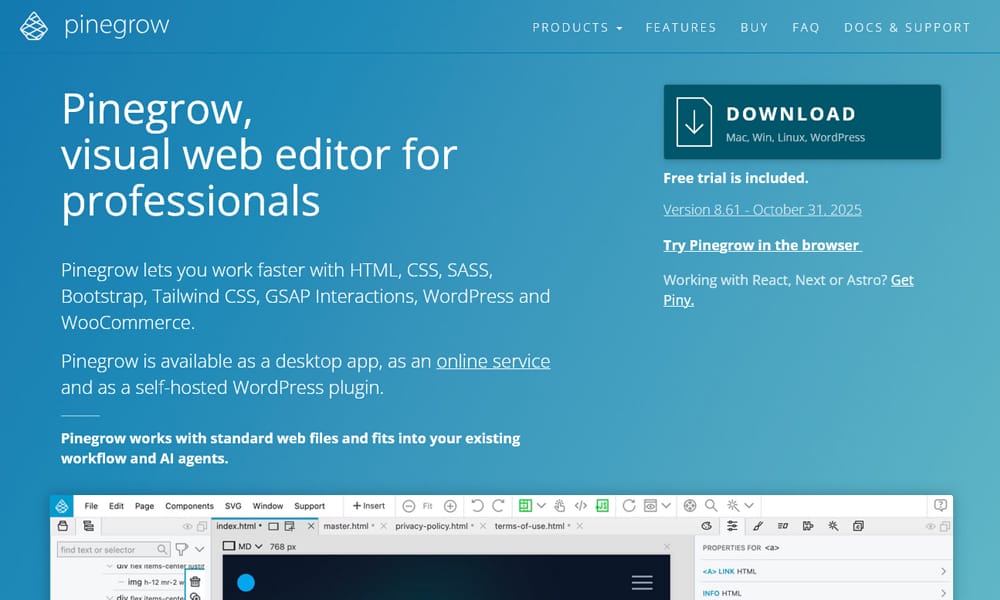The image size is (1000, 600).
Task: Click the DOWNLOAD button
Action: tap(802, 122)
